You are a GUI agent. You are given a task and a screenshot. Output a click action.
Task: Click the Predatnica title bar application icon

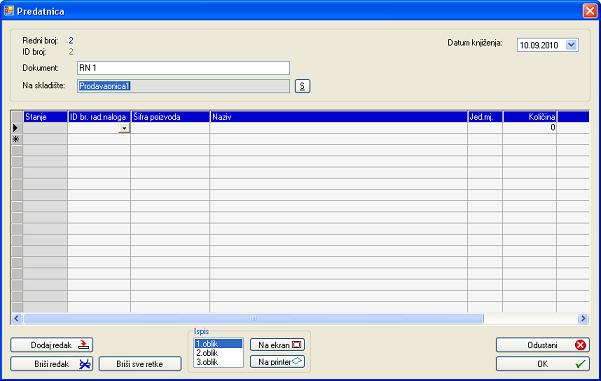pyautogui.click(x=8, y=11)
